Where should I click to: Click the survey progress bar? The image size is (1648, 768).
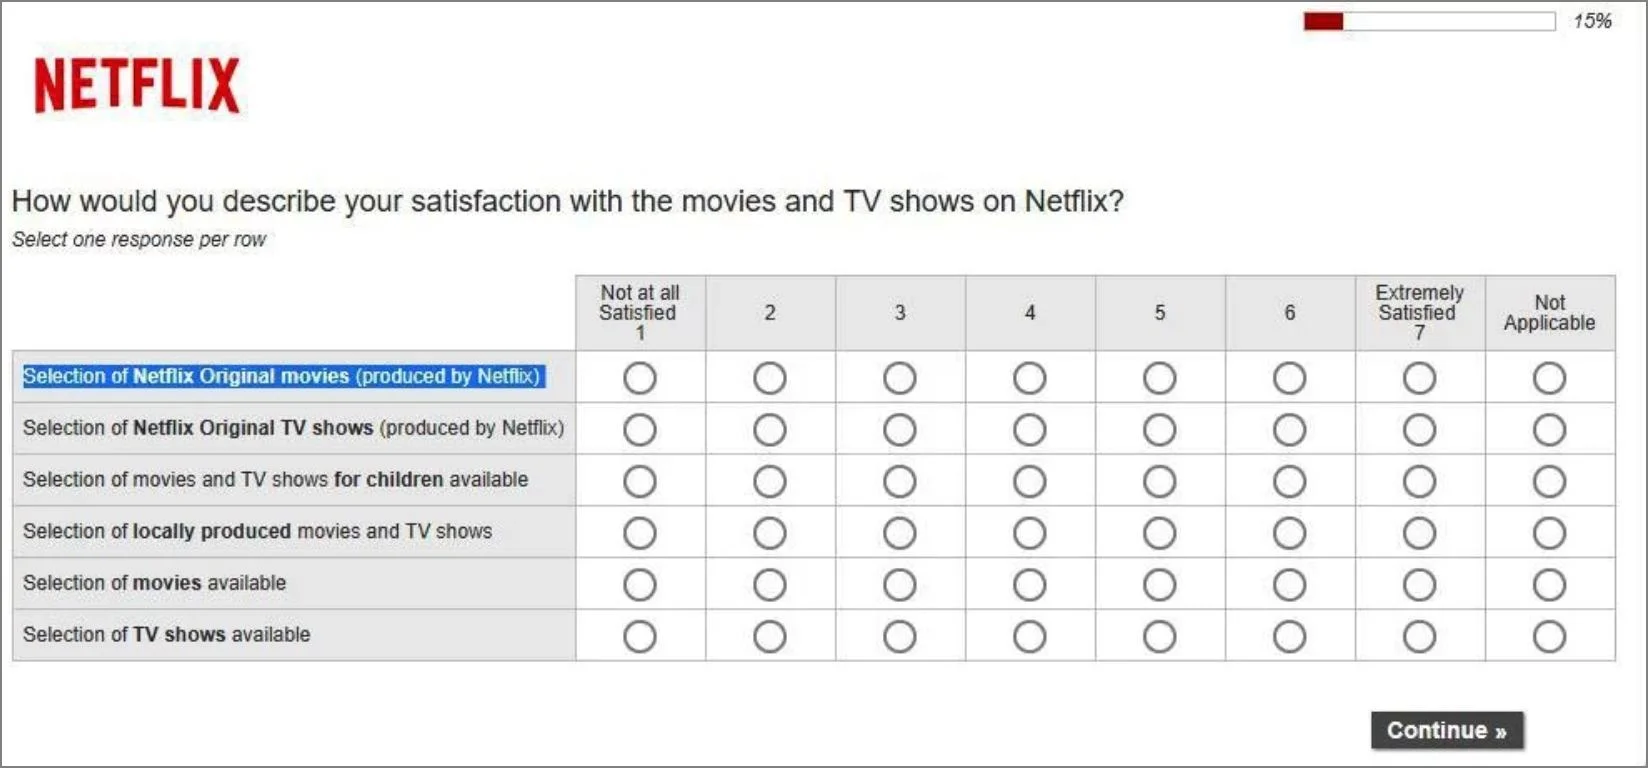click(1429, 21)
